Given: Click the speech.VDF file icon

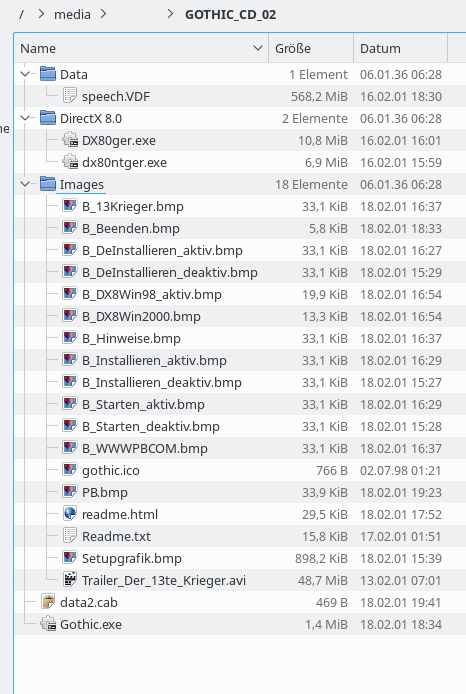Looking at the screenshot, I should pos(69,96).
